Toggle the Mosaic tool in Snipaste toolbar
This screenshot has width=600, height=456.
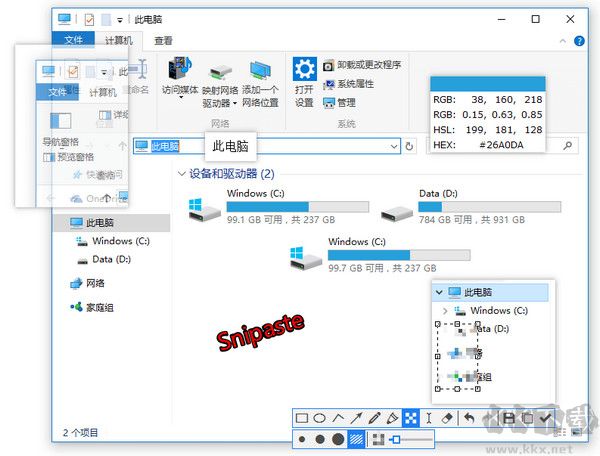(411, 418)
